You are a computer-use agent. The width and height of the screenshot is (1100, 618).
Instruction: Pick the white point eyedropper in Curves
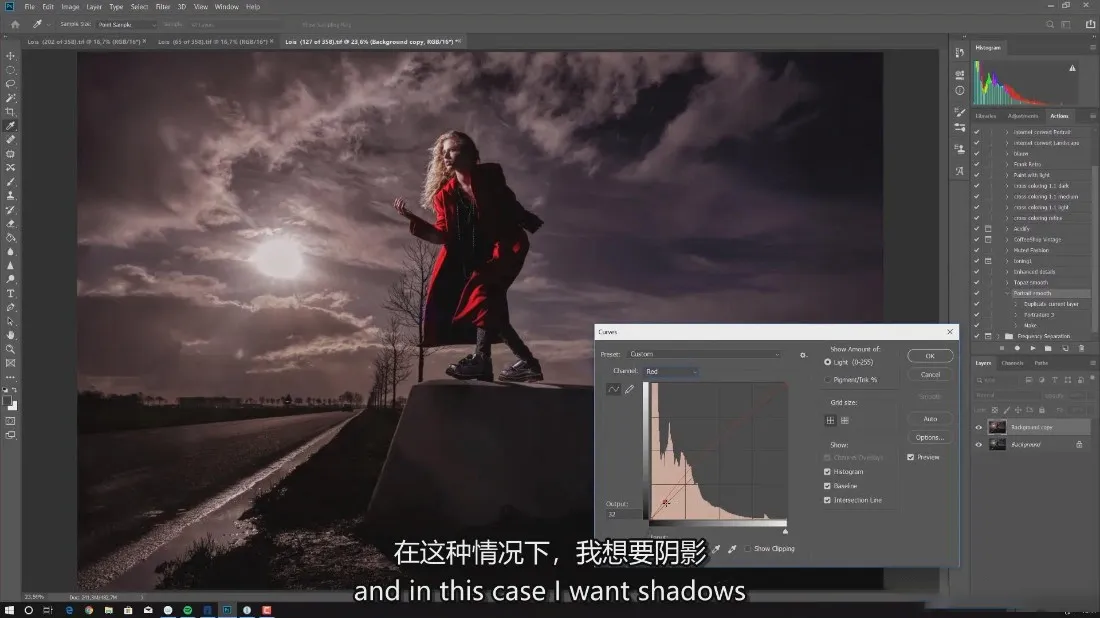tap(732, 549)
